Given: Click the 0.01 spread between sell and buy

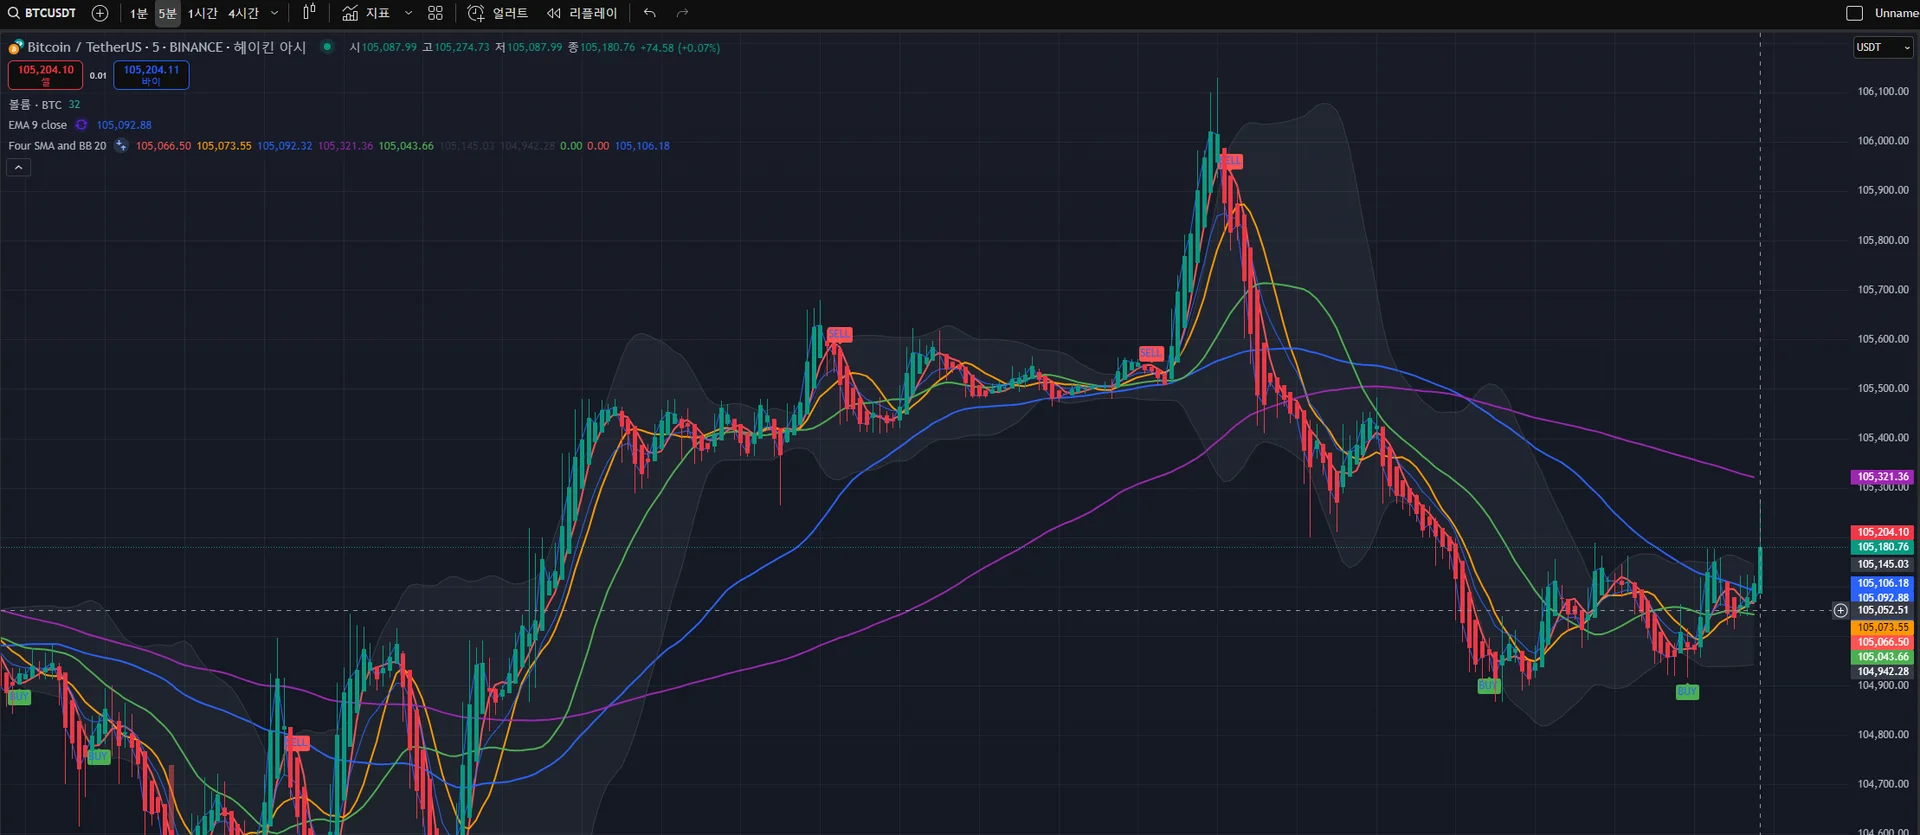Looking at the screenshot, I should [98, 75].
